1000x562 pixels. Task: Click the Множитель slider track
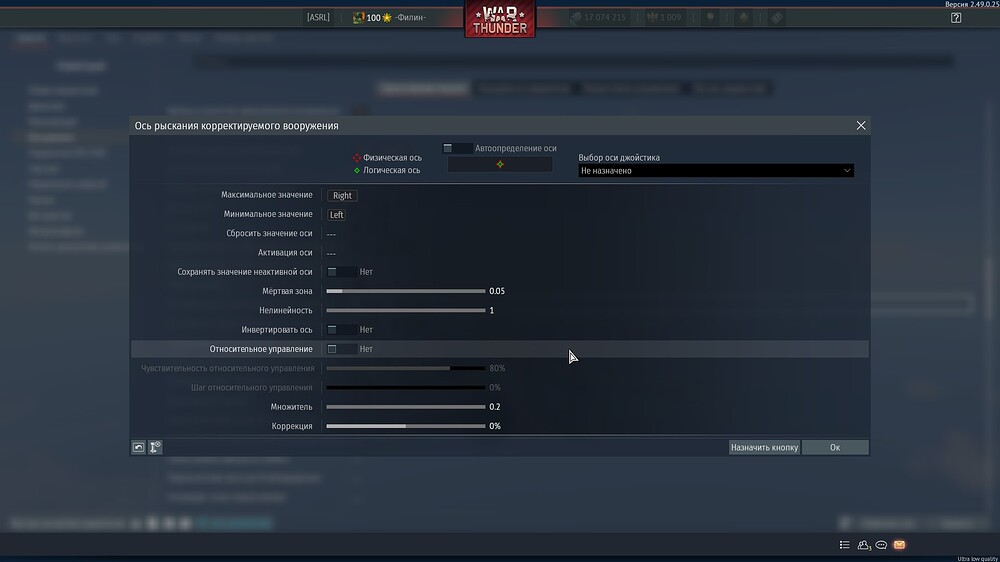click(405, 407)
